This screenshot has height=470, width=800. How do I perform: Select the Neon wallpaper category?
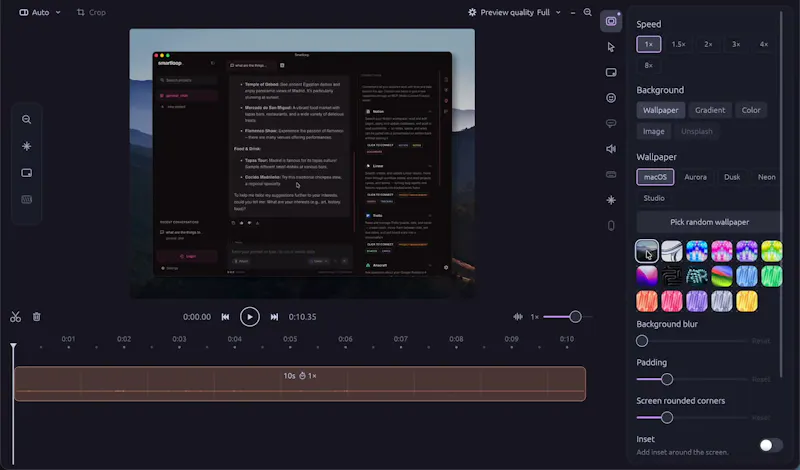point(766,177)
